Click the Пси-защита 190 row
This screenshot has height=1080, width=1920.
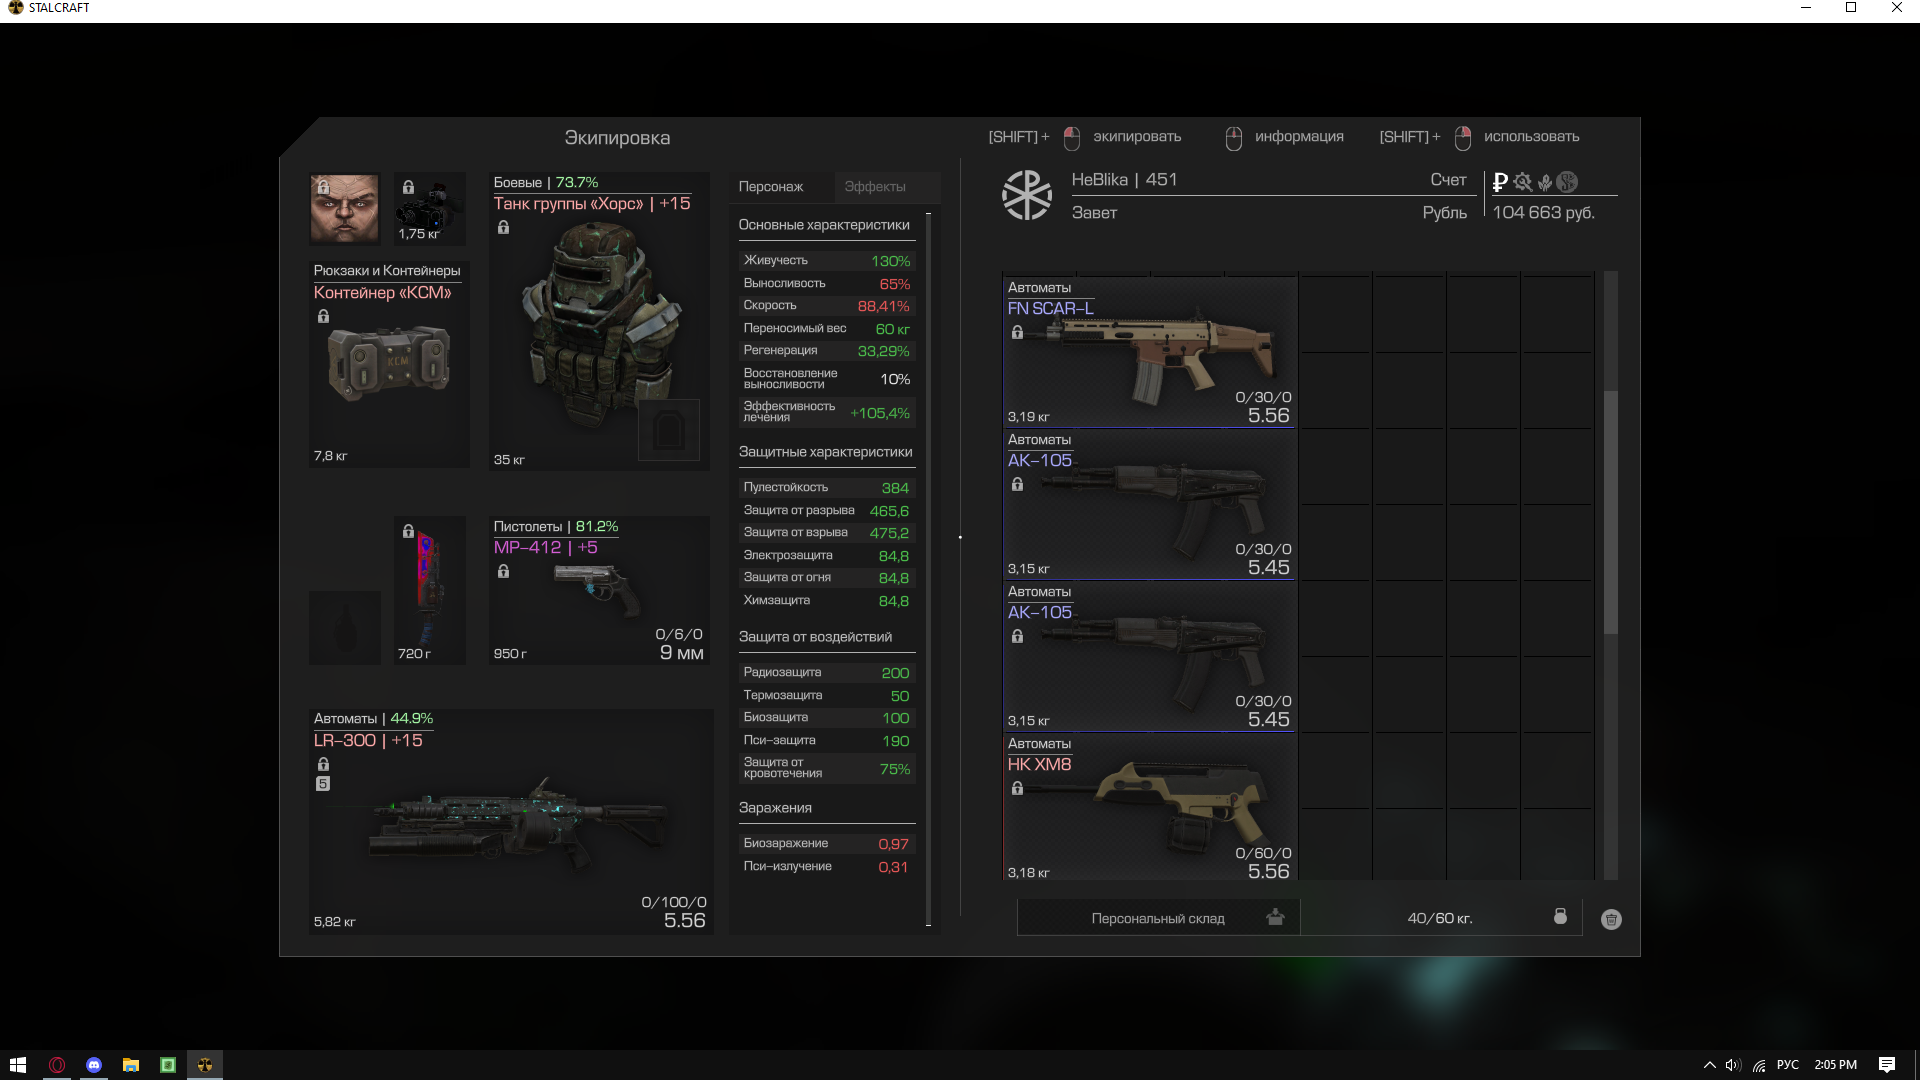pyautogui.click(x=827, y=741)
